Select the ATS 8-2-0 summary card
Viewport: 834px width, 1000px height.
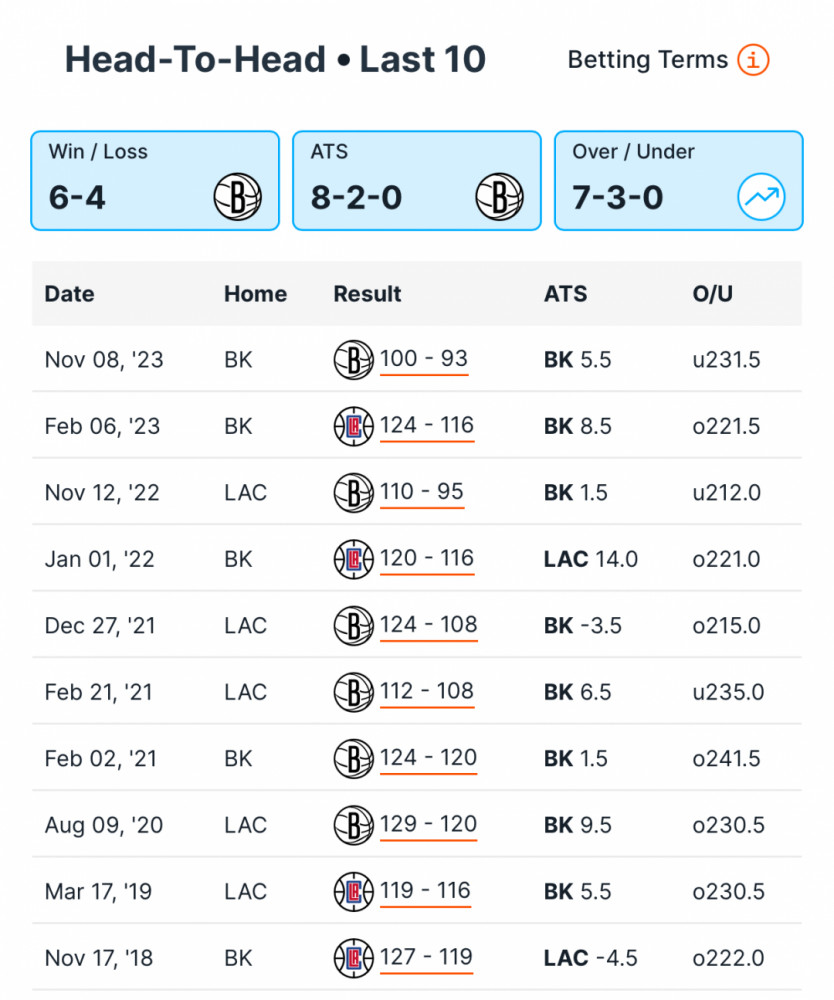pyautogui.click(x=417, y=180)
